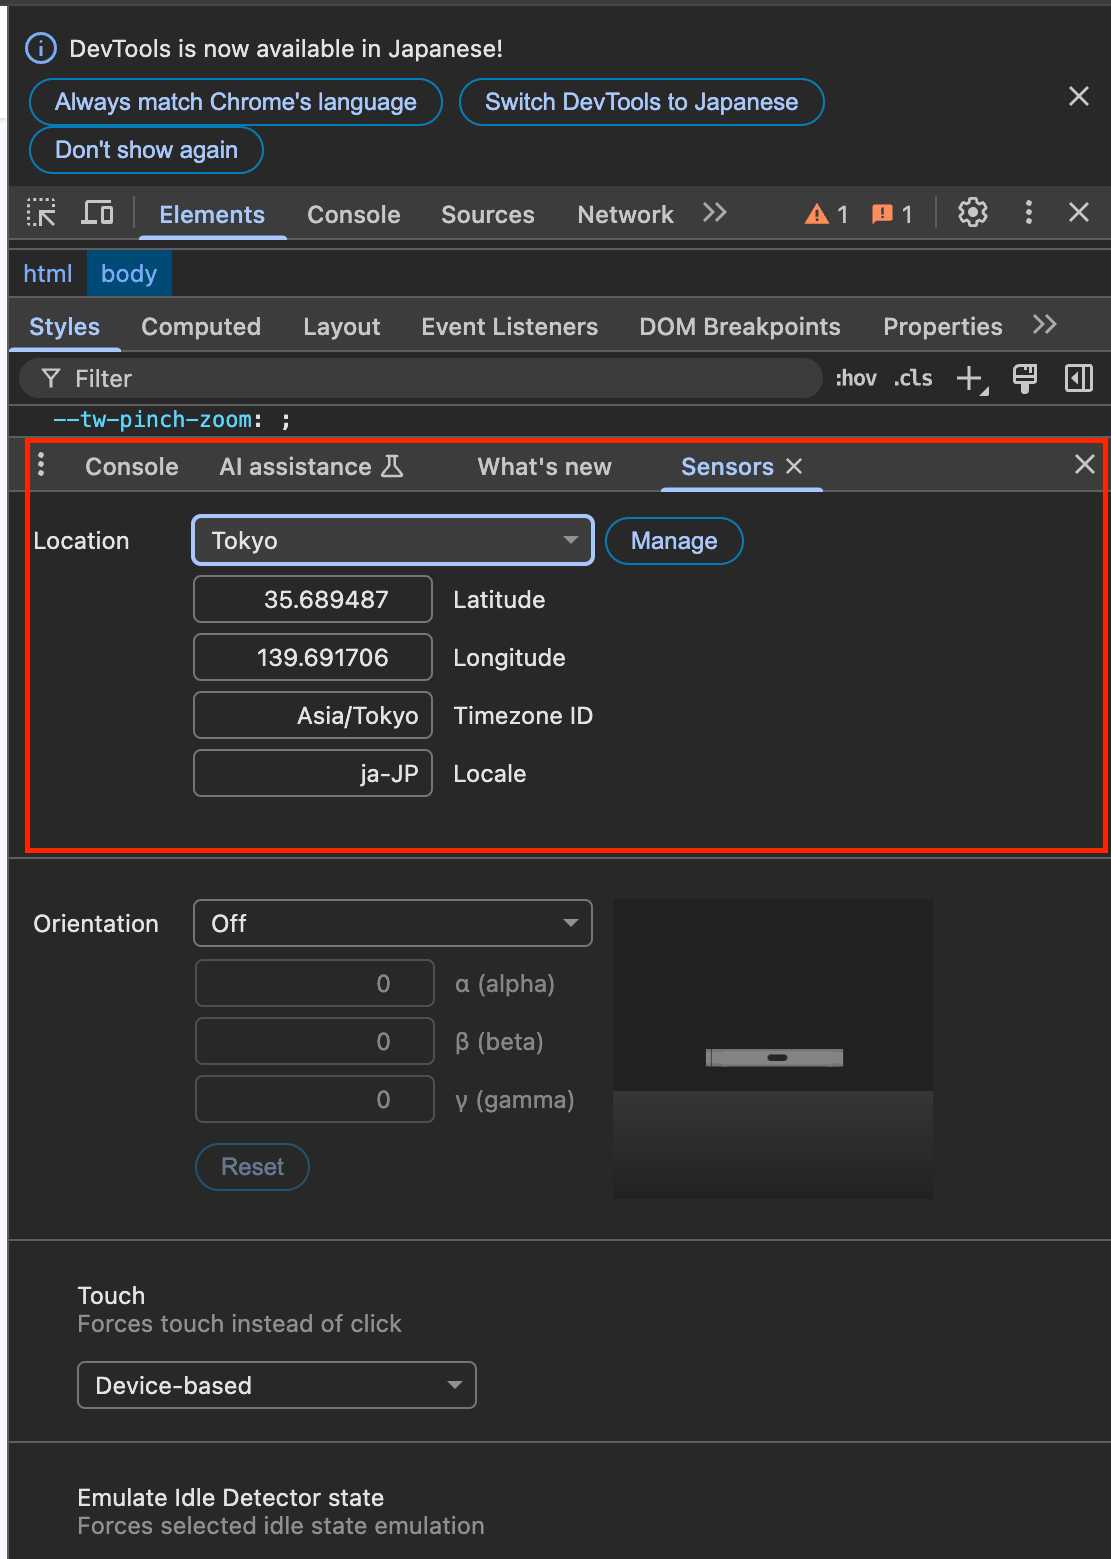Open the Location dropdown showing Tokyo
This screenshot has width=1111, height=1559.
tap(393, 541)
